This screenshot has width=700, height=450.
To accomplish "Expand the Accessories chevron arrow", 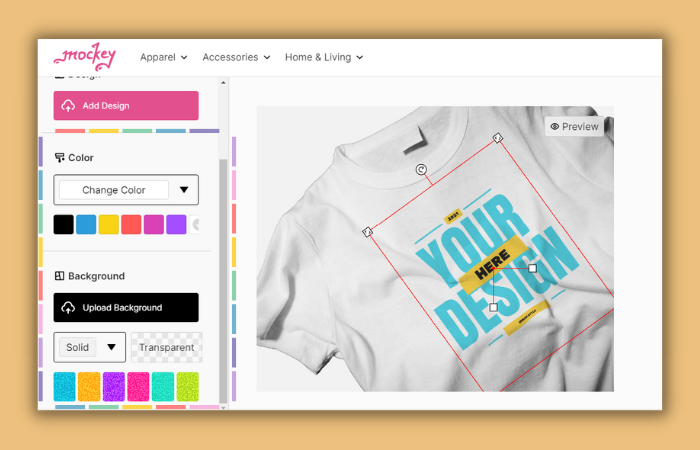I will pyautogui.click(x=267, y=58).
